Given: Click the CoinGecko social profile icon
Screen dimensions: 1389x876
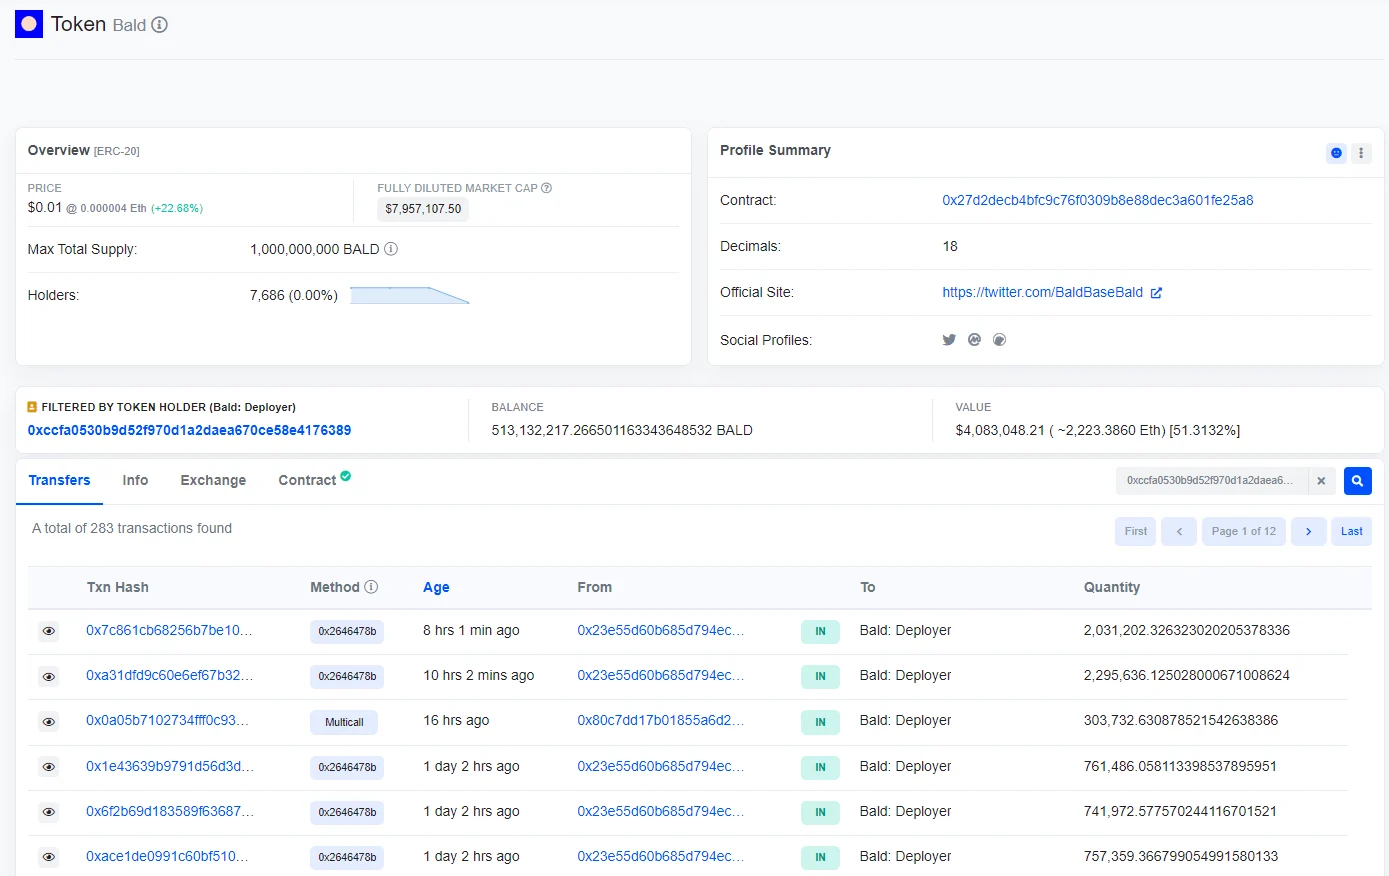Looking at the screenshot, I should 999,340.
